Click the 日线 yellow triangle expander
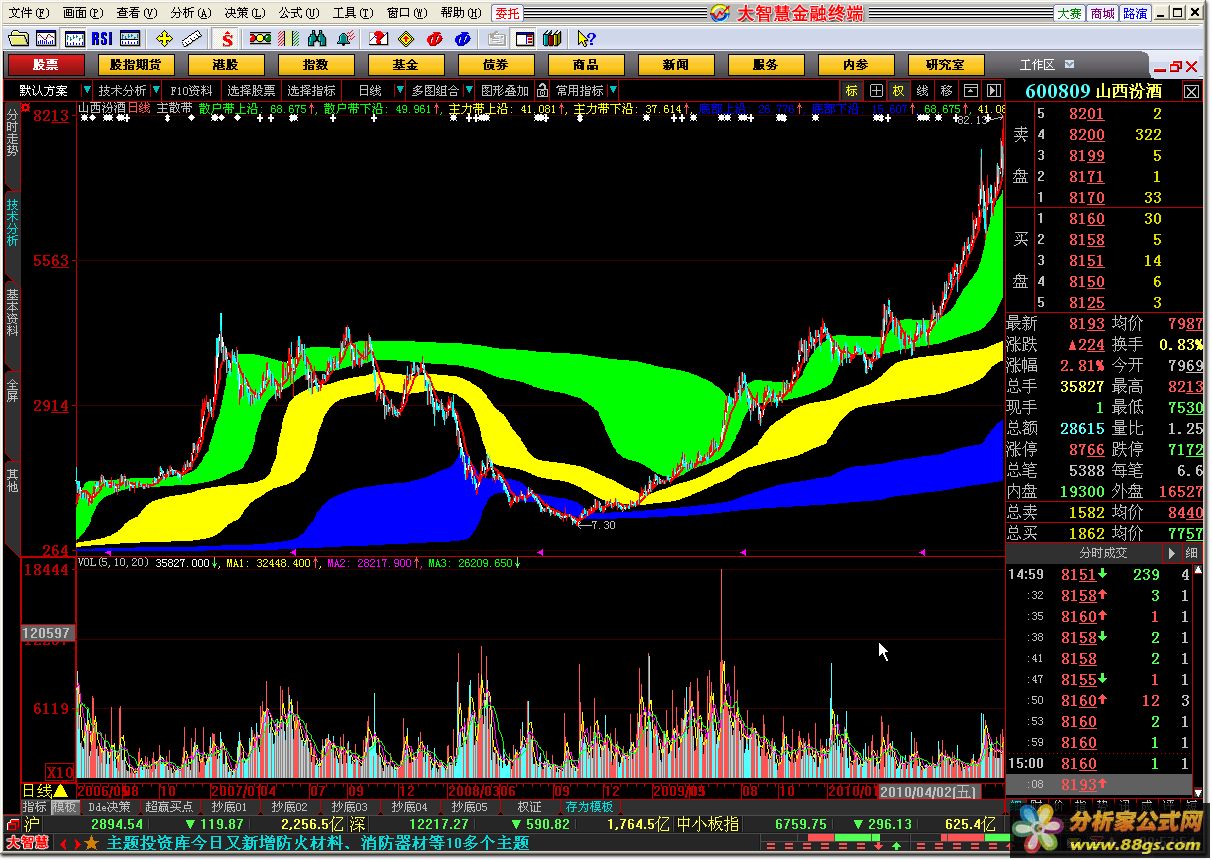This screenshot has height=860, width=1212. (x=60, y=791)
